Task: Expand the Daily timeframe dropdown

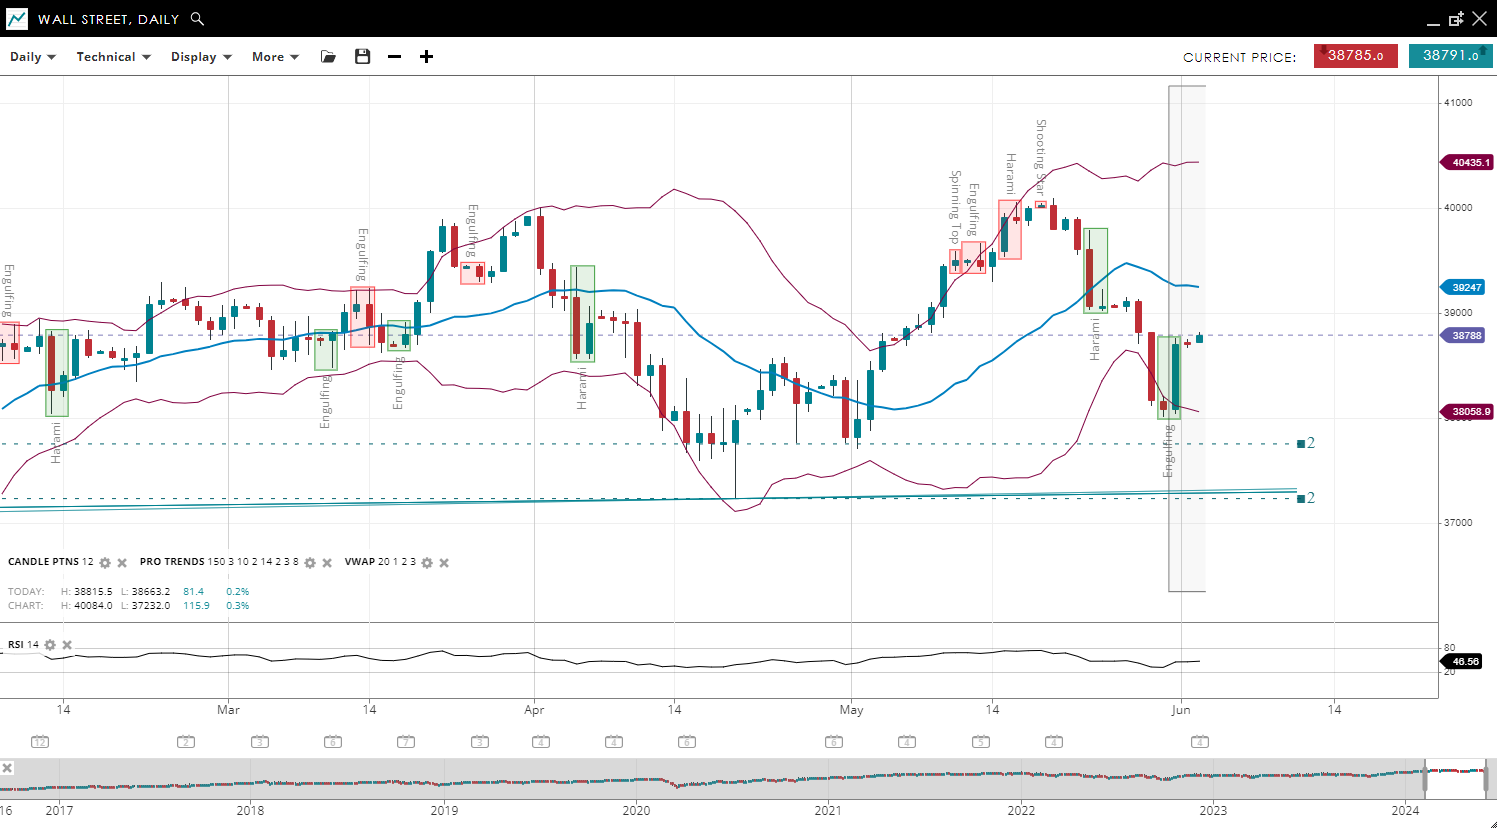Action: [33, 57]
